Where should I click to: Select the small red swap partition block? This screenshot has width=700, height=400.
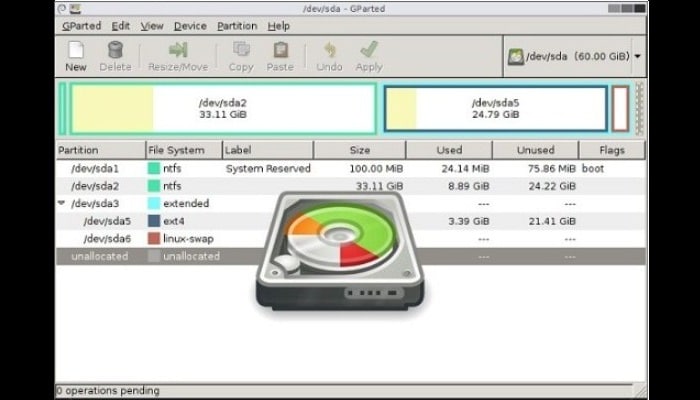(x=621, y=108)
